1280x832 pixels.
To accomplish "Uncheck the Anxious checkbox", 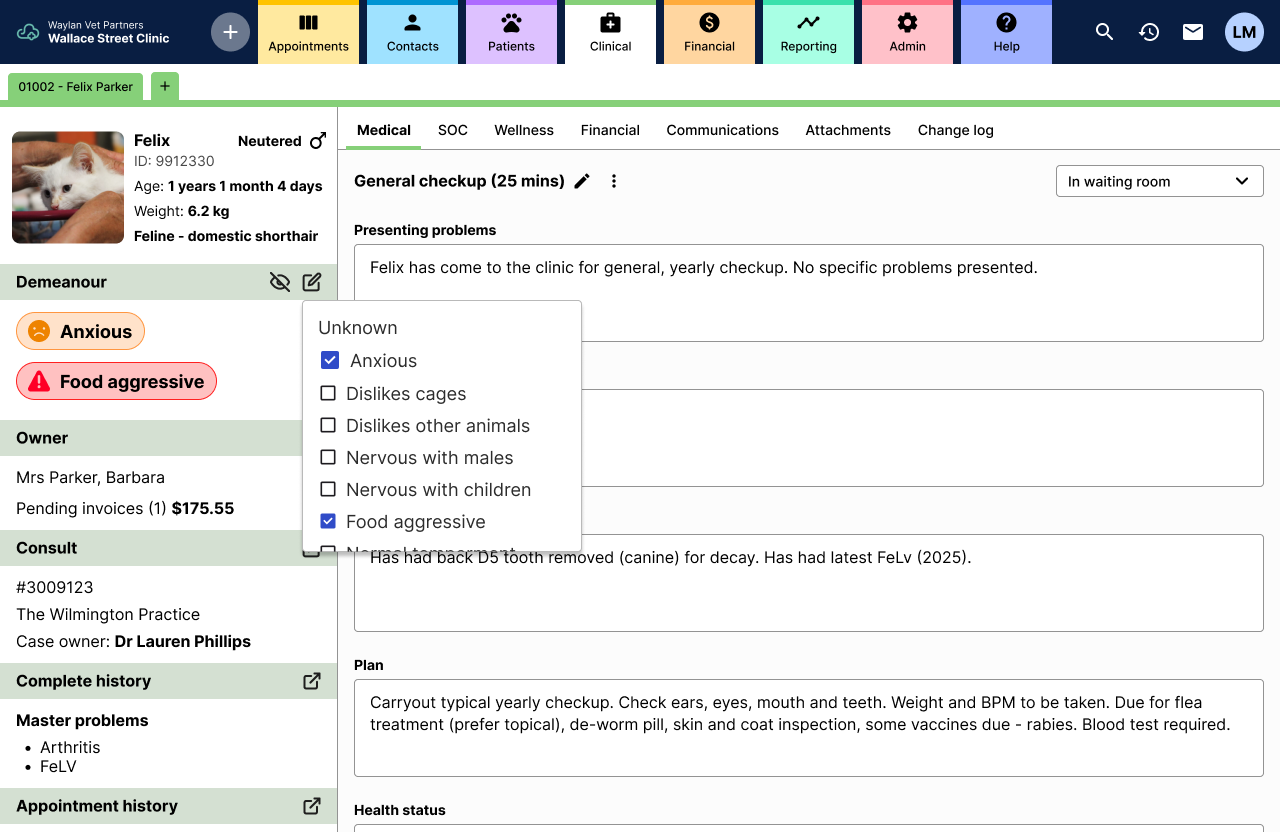I will (329, 360).
